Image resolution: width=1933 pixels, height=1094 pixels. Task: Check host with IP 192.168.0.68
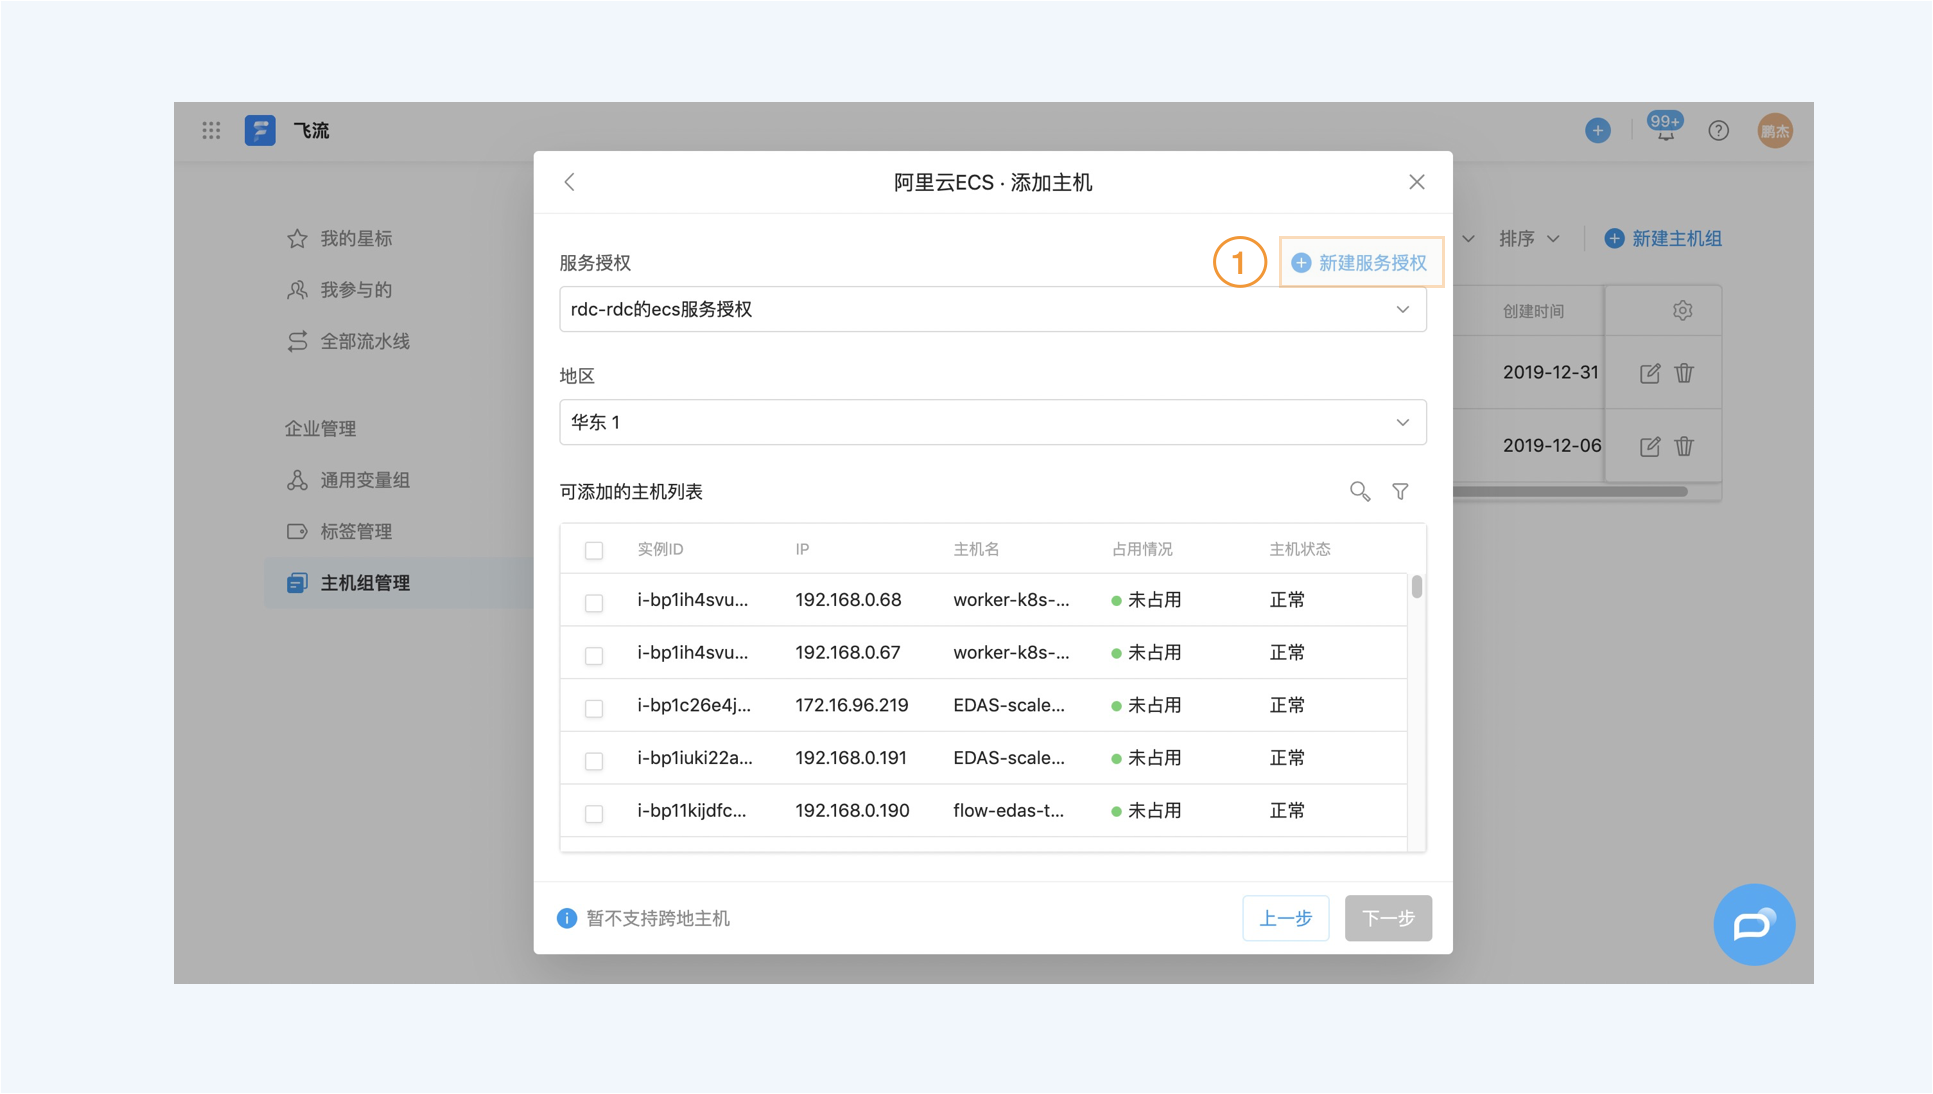click(x=594, y=602)
